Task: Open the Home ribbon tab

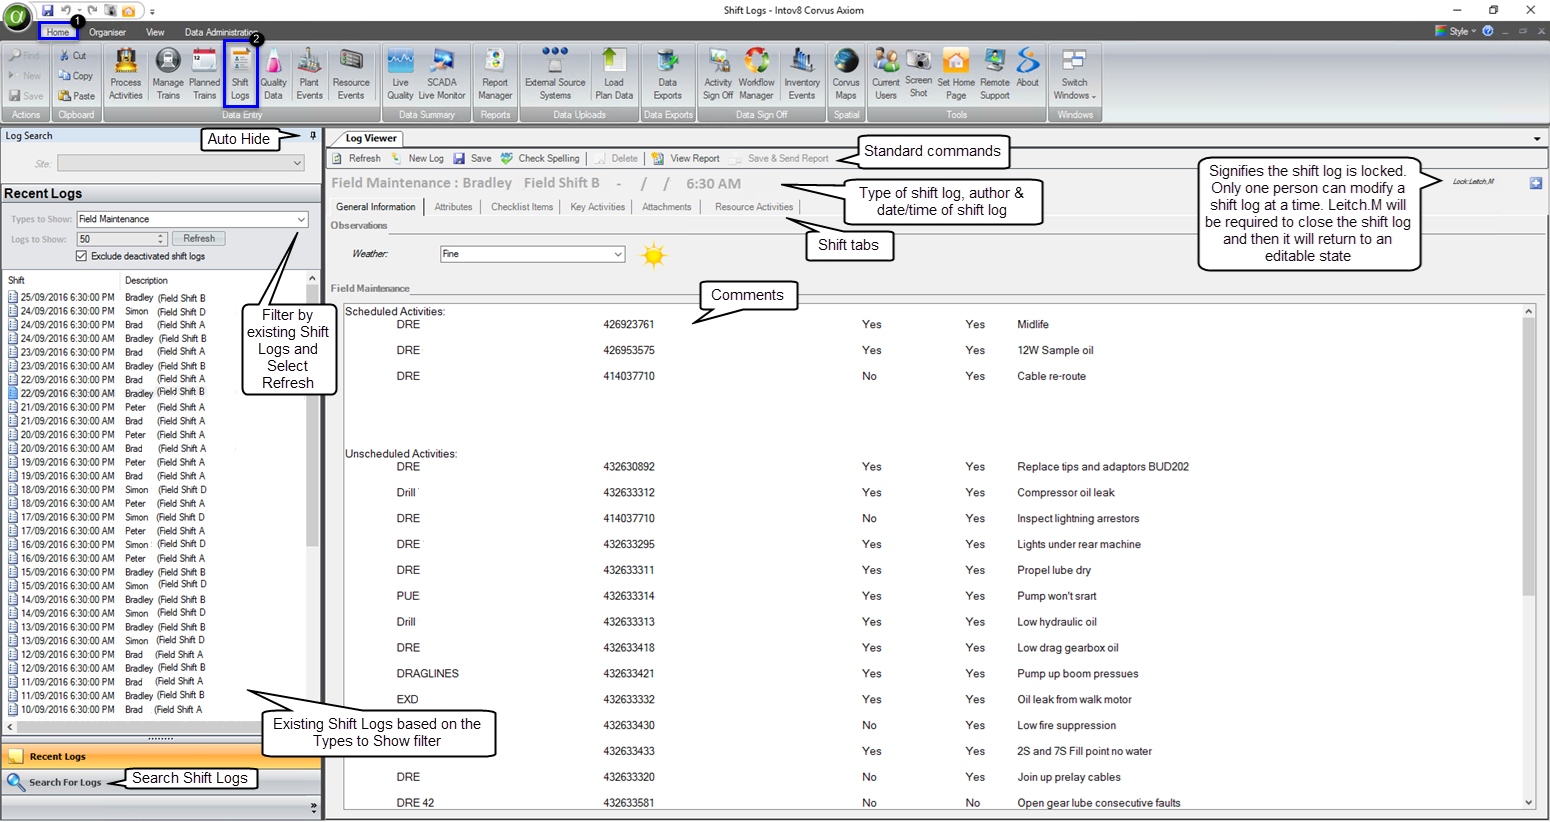Action: pyautogui.click(x=58, y=32)
